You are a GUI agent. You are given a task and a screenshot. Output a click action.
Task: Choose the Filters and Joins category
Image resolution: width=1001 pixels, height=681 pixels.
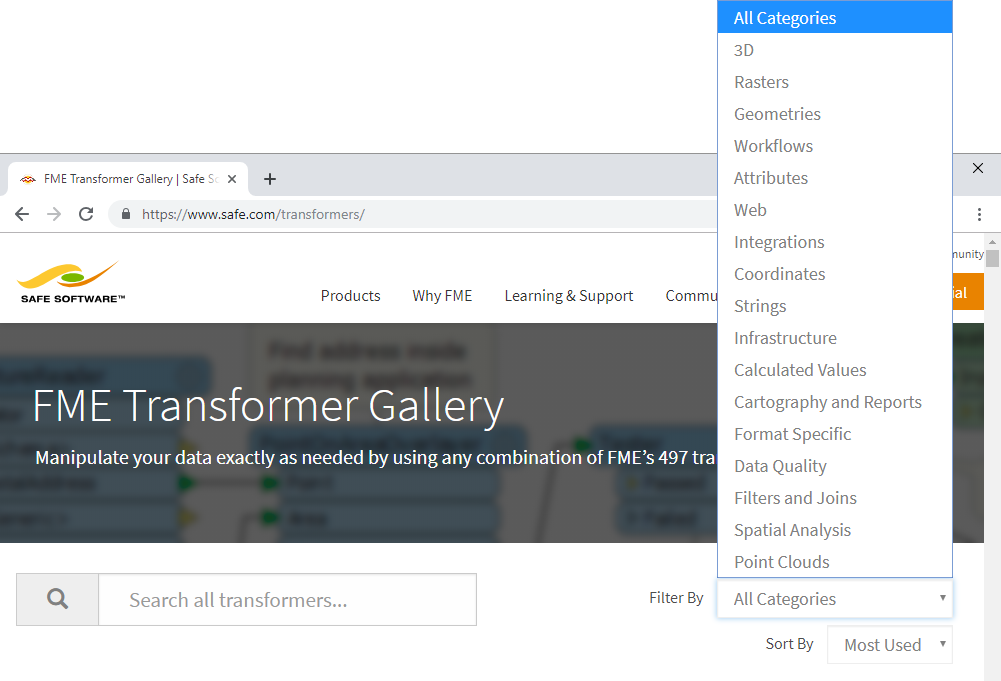tap(835, 498)
